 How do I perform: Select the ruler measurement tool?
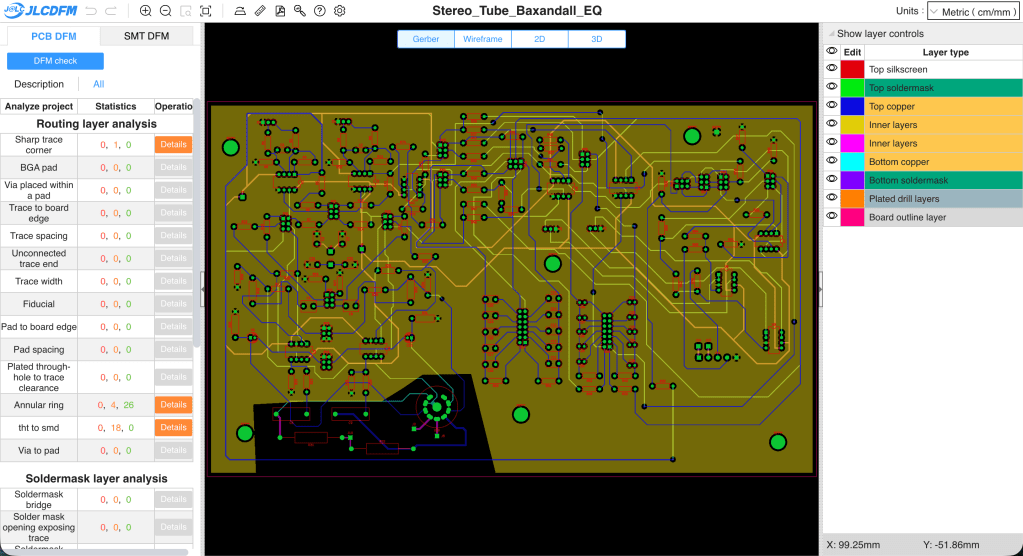(x=260, y=11)
